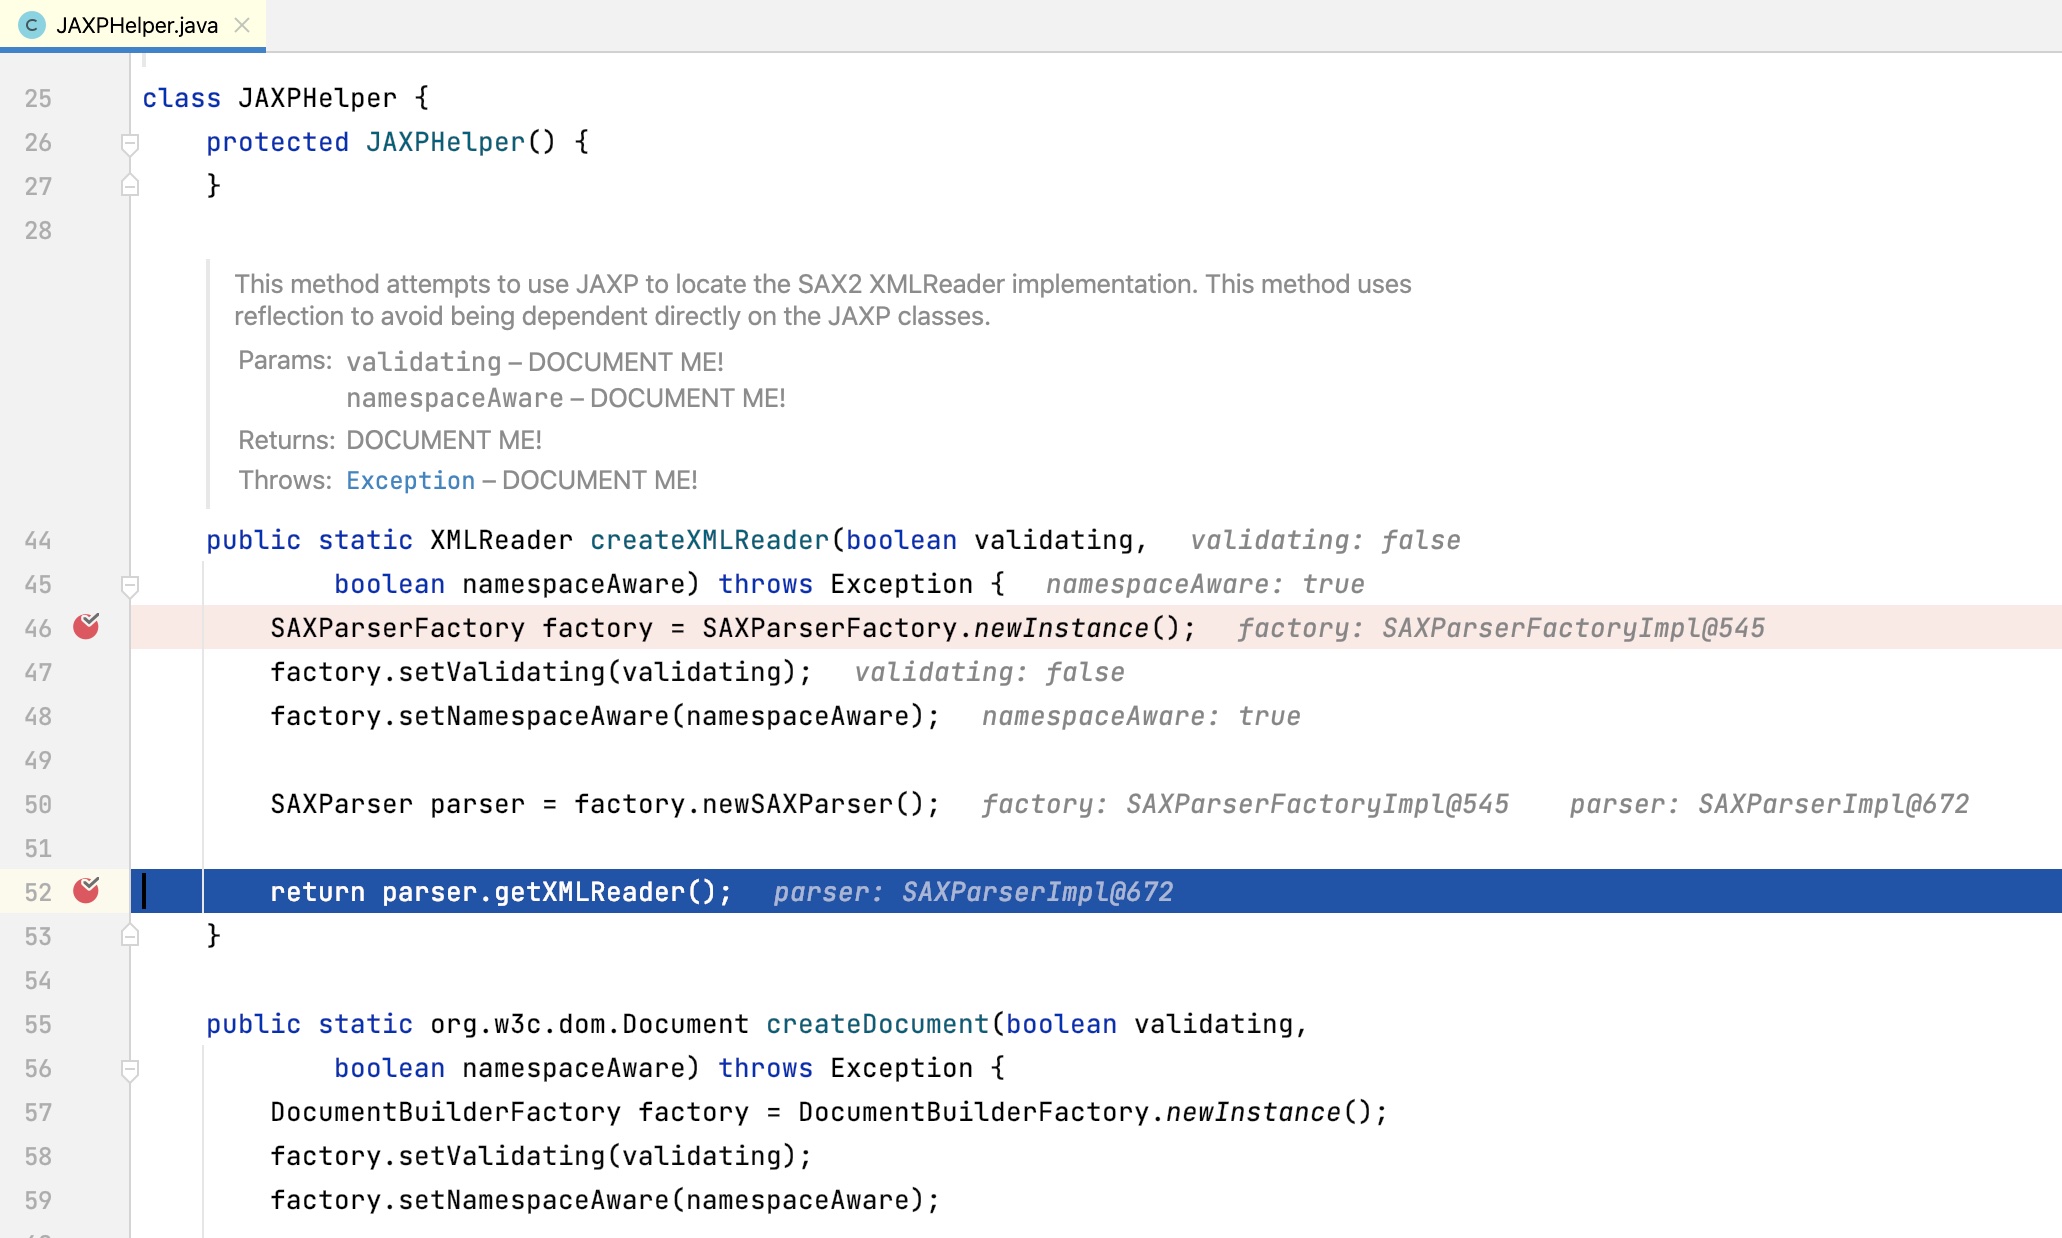
Task: Click line number 28 in the gutter
Action: point(38,230)
